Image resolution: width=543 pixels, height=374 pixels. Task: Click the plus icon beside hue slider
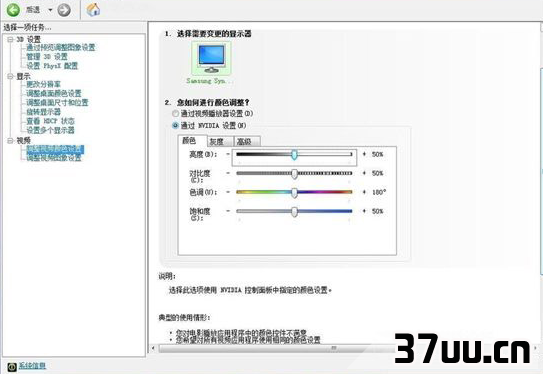(x=364, y=192)
